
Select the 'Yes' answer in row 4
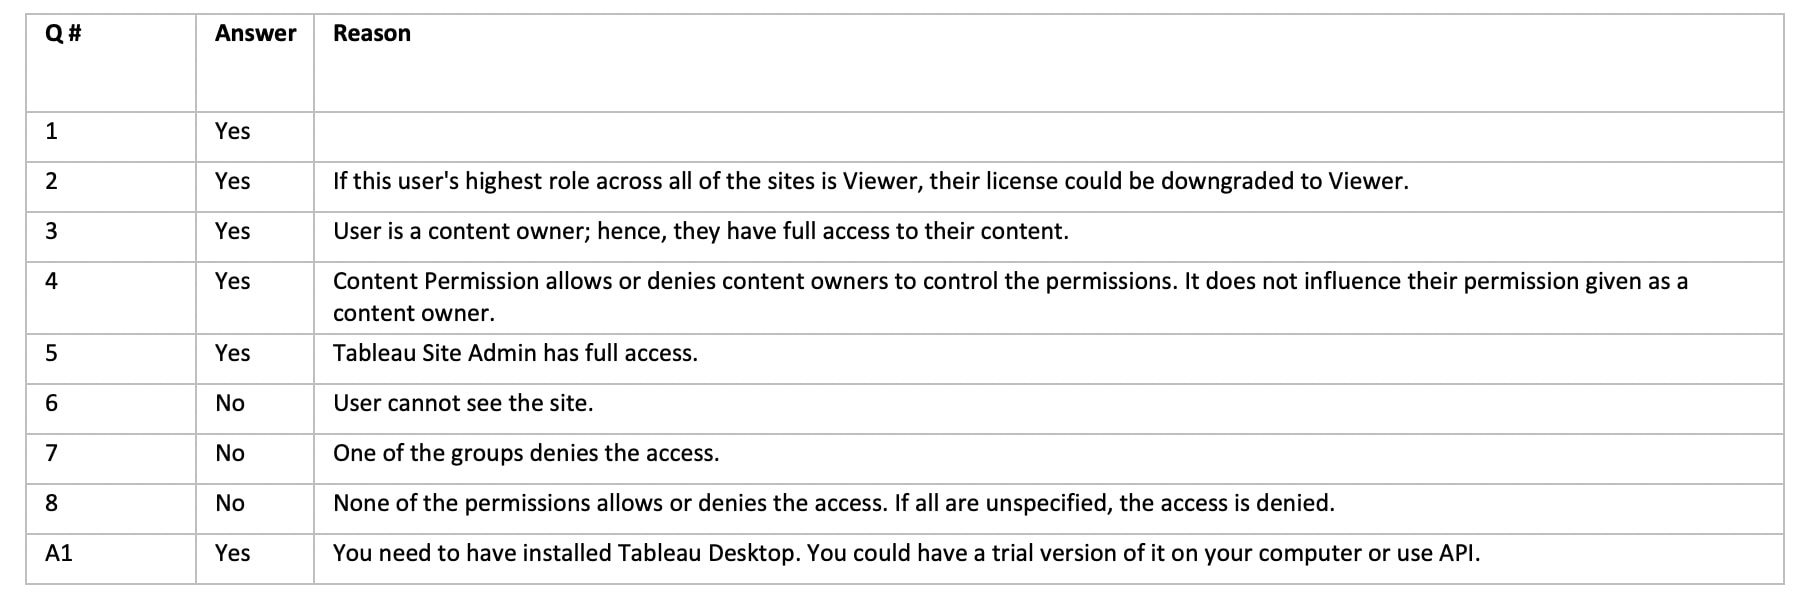tap(232, 281)
